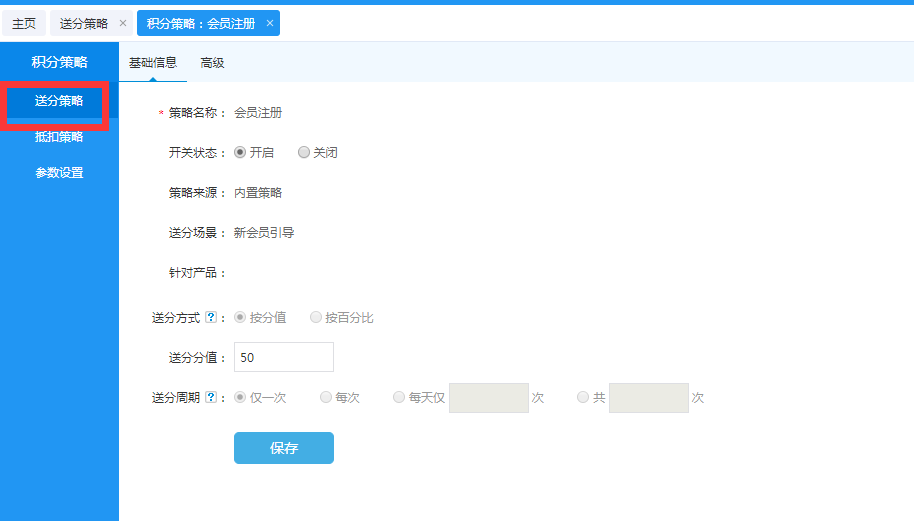The width and height of the screenshot is (914, 521).
Task: Select 送分策略 in the left sidebar
Action: pyautogui.click(x=59, y=101)
